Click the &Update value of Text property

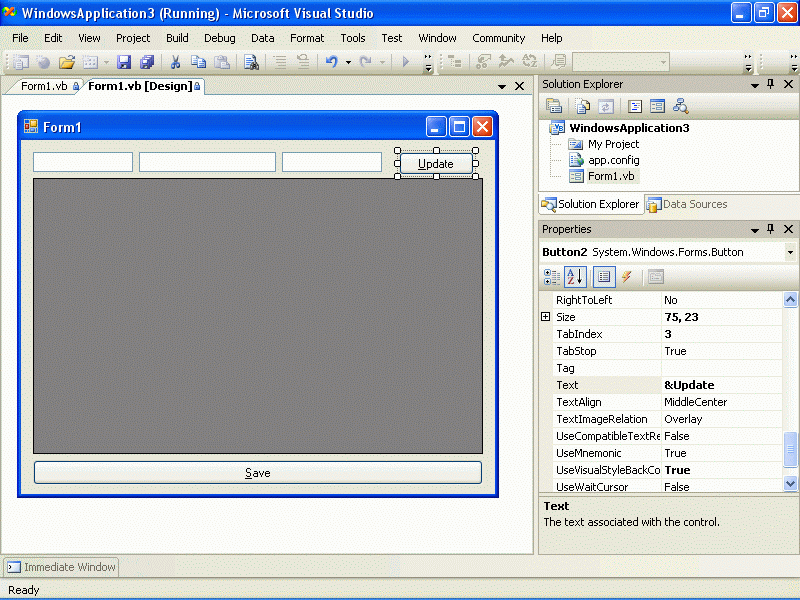(689, 385)
